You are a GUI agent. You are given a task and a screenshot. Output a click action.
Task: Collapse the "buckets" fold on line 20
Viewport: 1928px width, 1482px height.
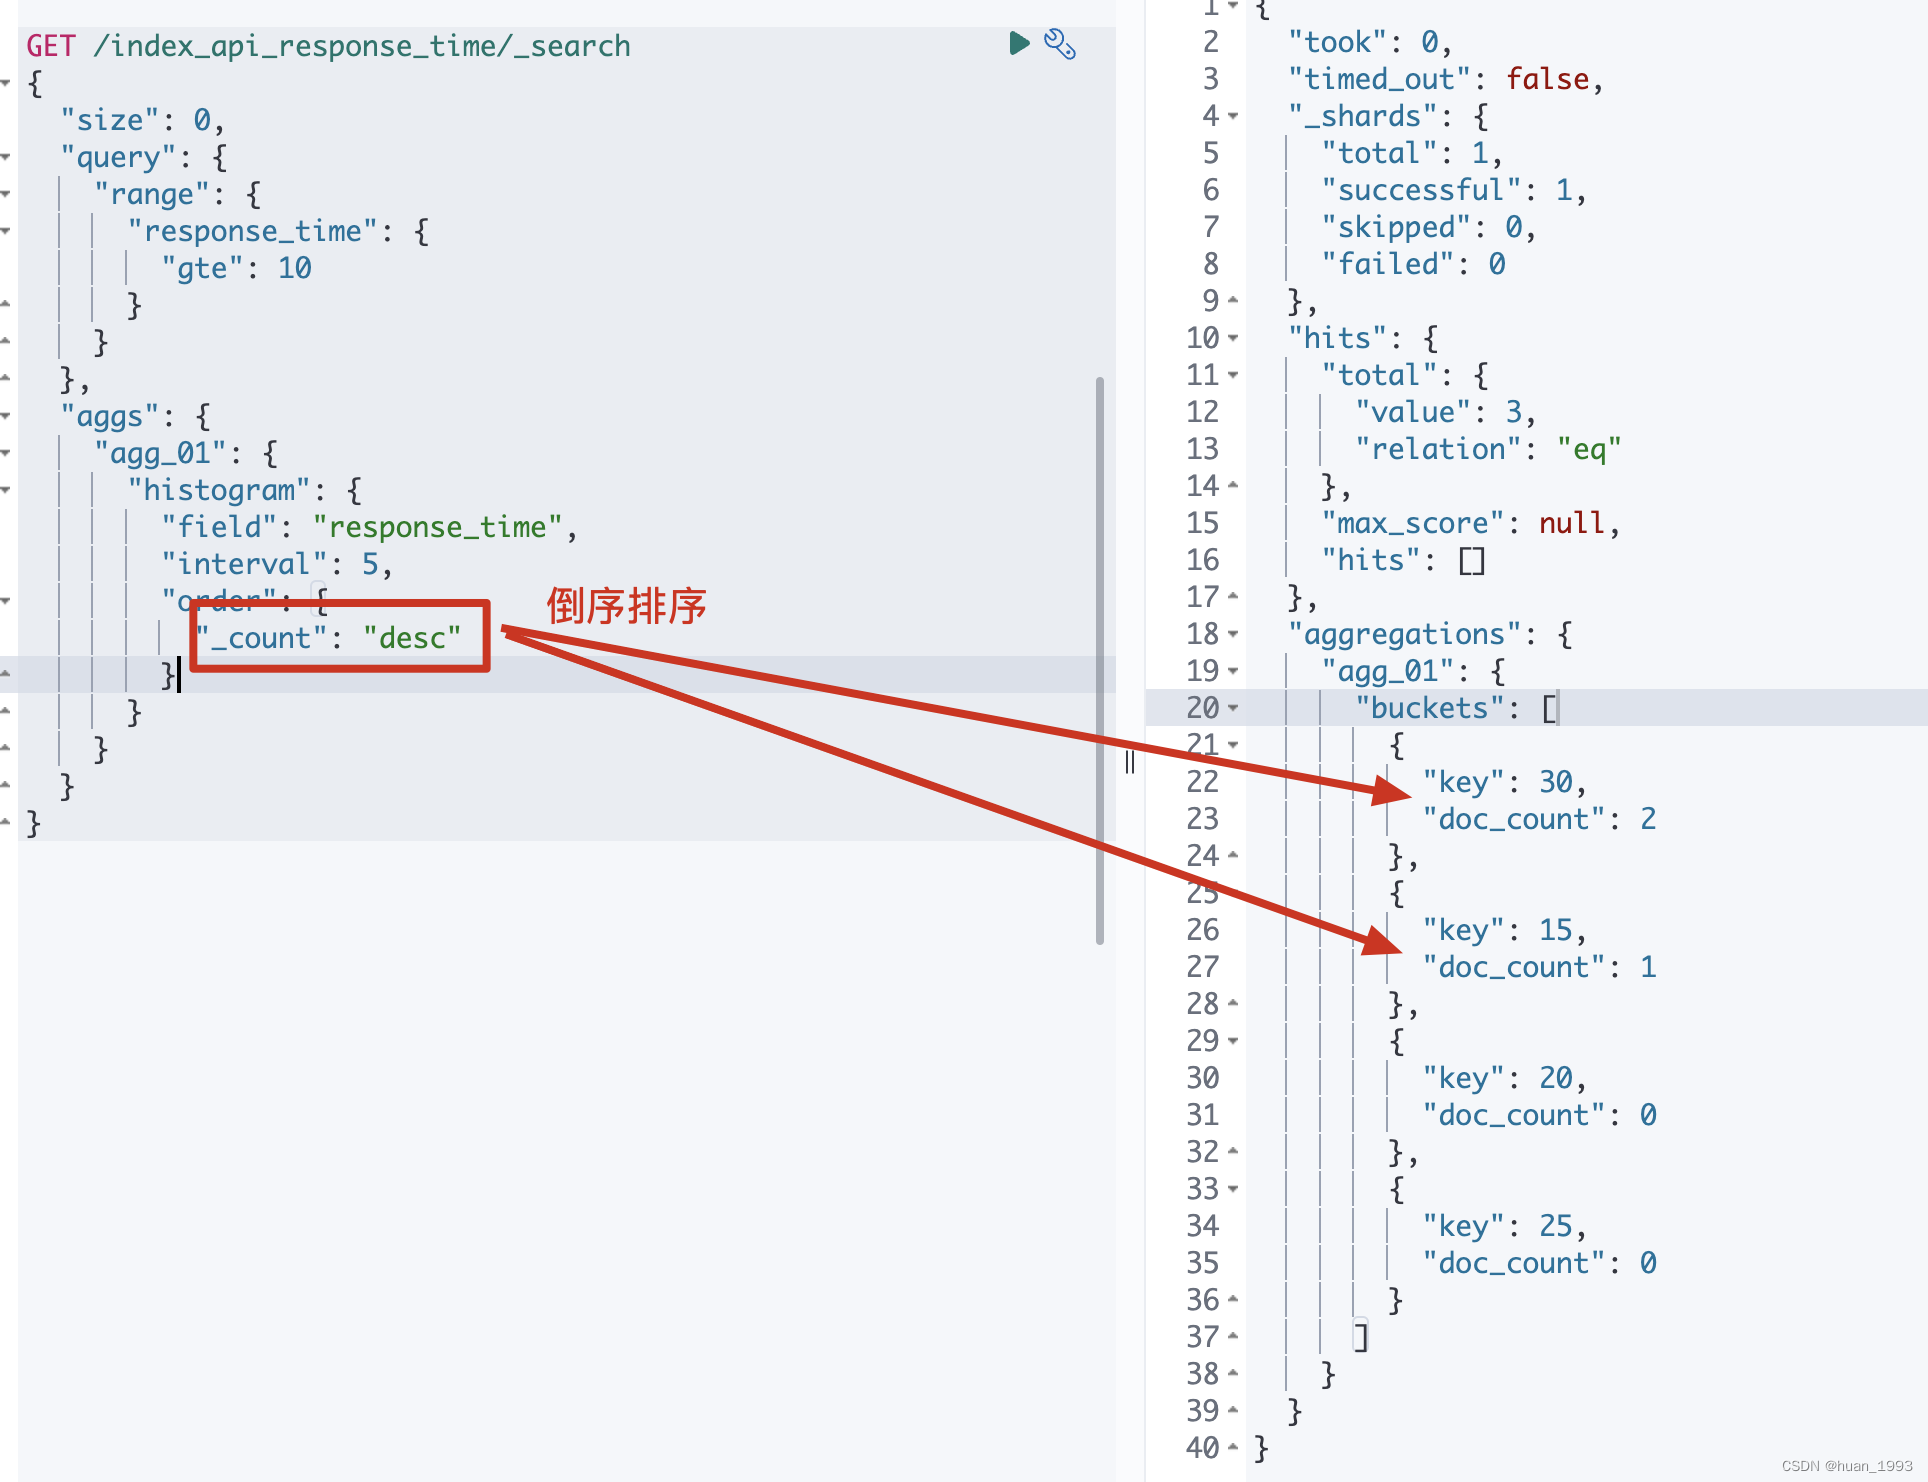[x=1233, y=709]
